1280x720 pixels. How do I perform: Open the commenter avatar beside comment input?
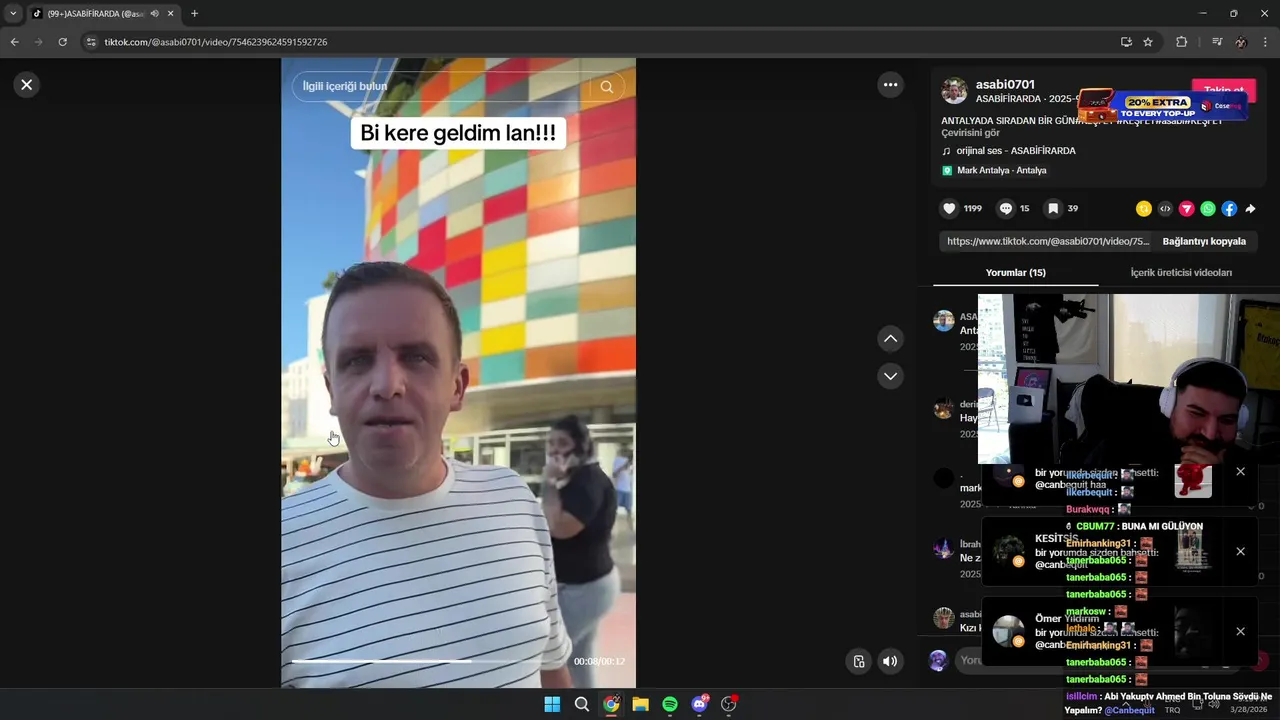938,661
